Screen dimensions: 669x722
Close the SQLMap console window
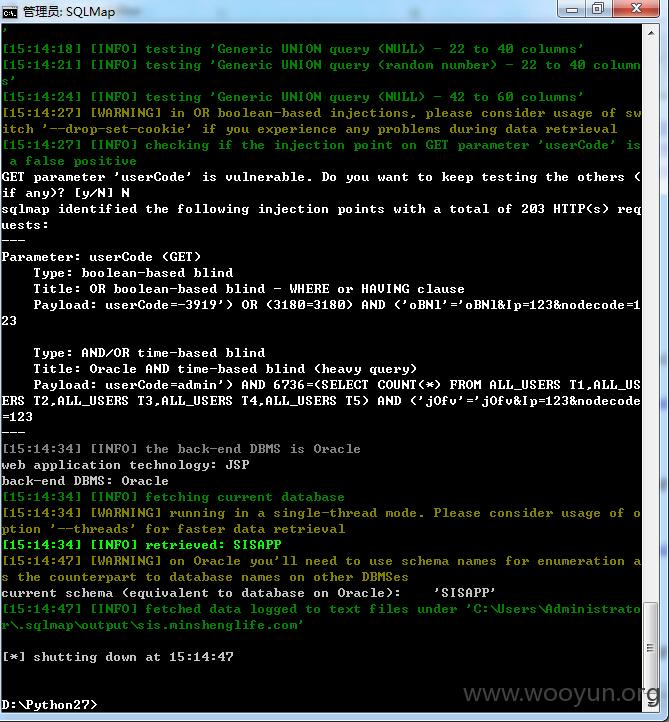pos(636,9)
